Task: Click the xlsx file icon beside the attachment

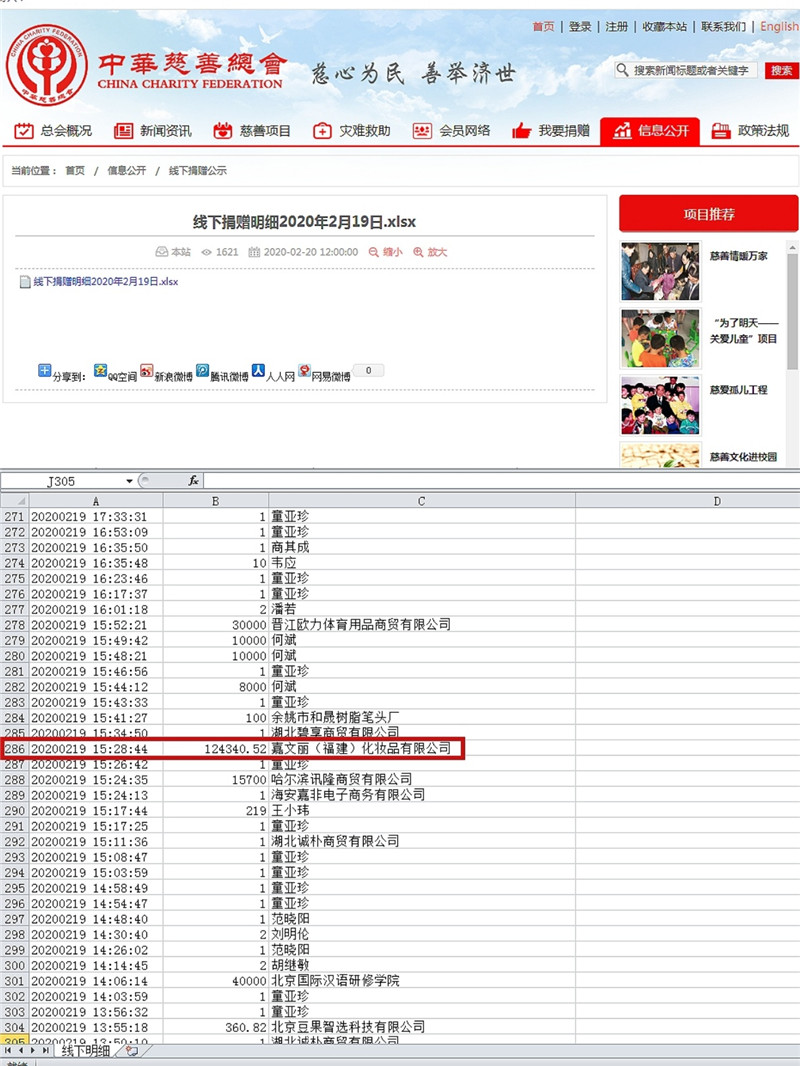Action: pos(25,281)
